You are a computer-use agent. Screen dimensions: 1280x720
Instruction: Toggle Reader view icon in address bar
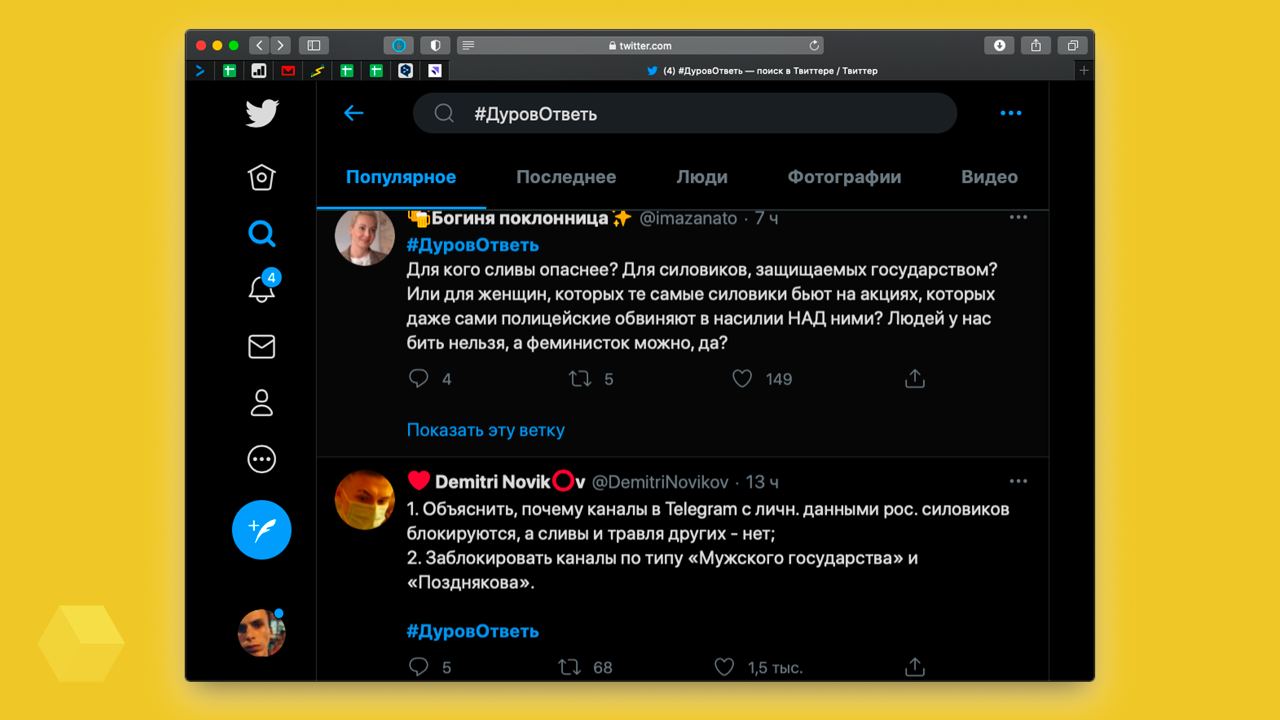(x=469, y=45)
